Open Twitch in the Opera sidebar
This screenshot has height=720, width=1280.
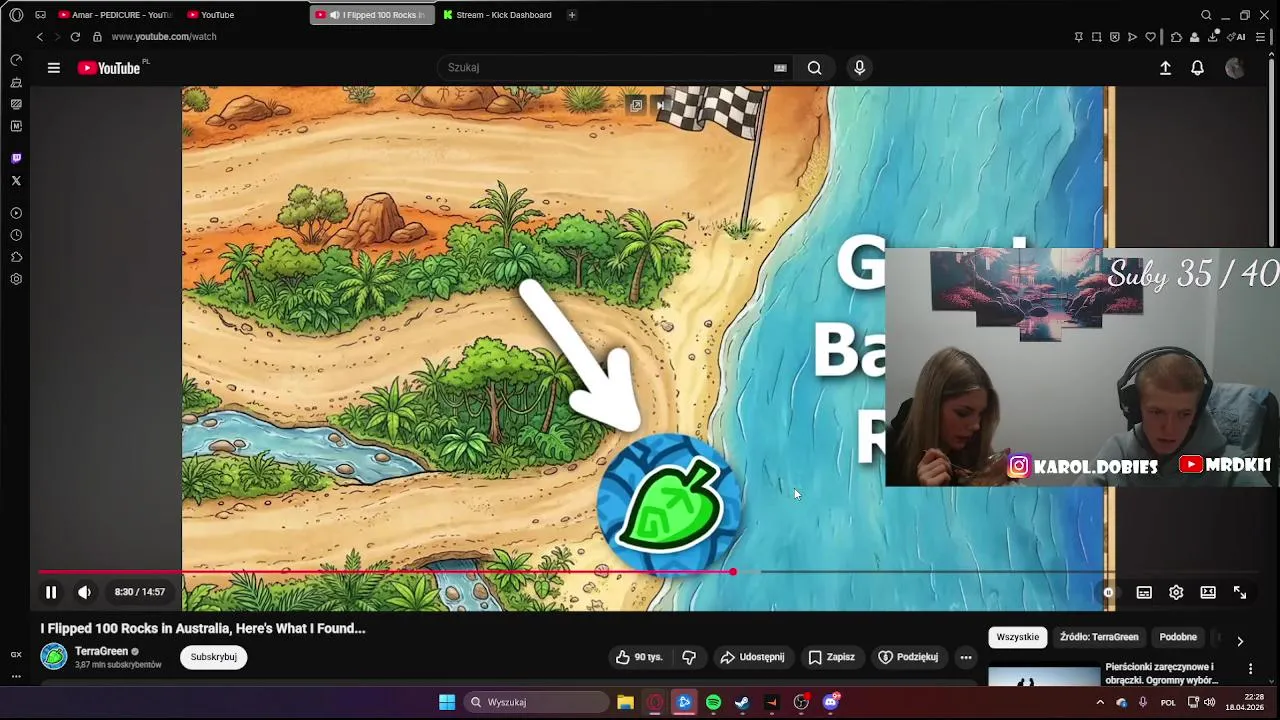coord(16,158)
